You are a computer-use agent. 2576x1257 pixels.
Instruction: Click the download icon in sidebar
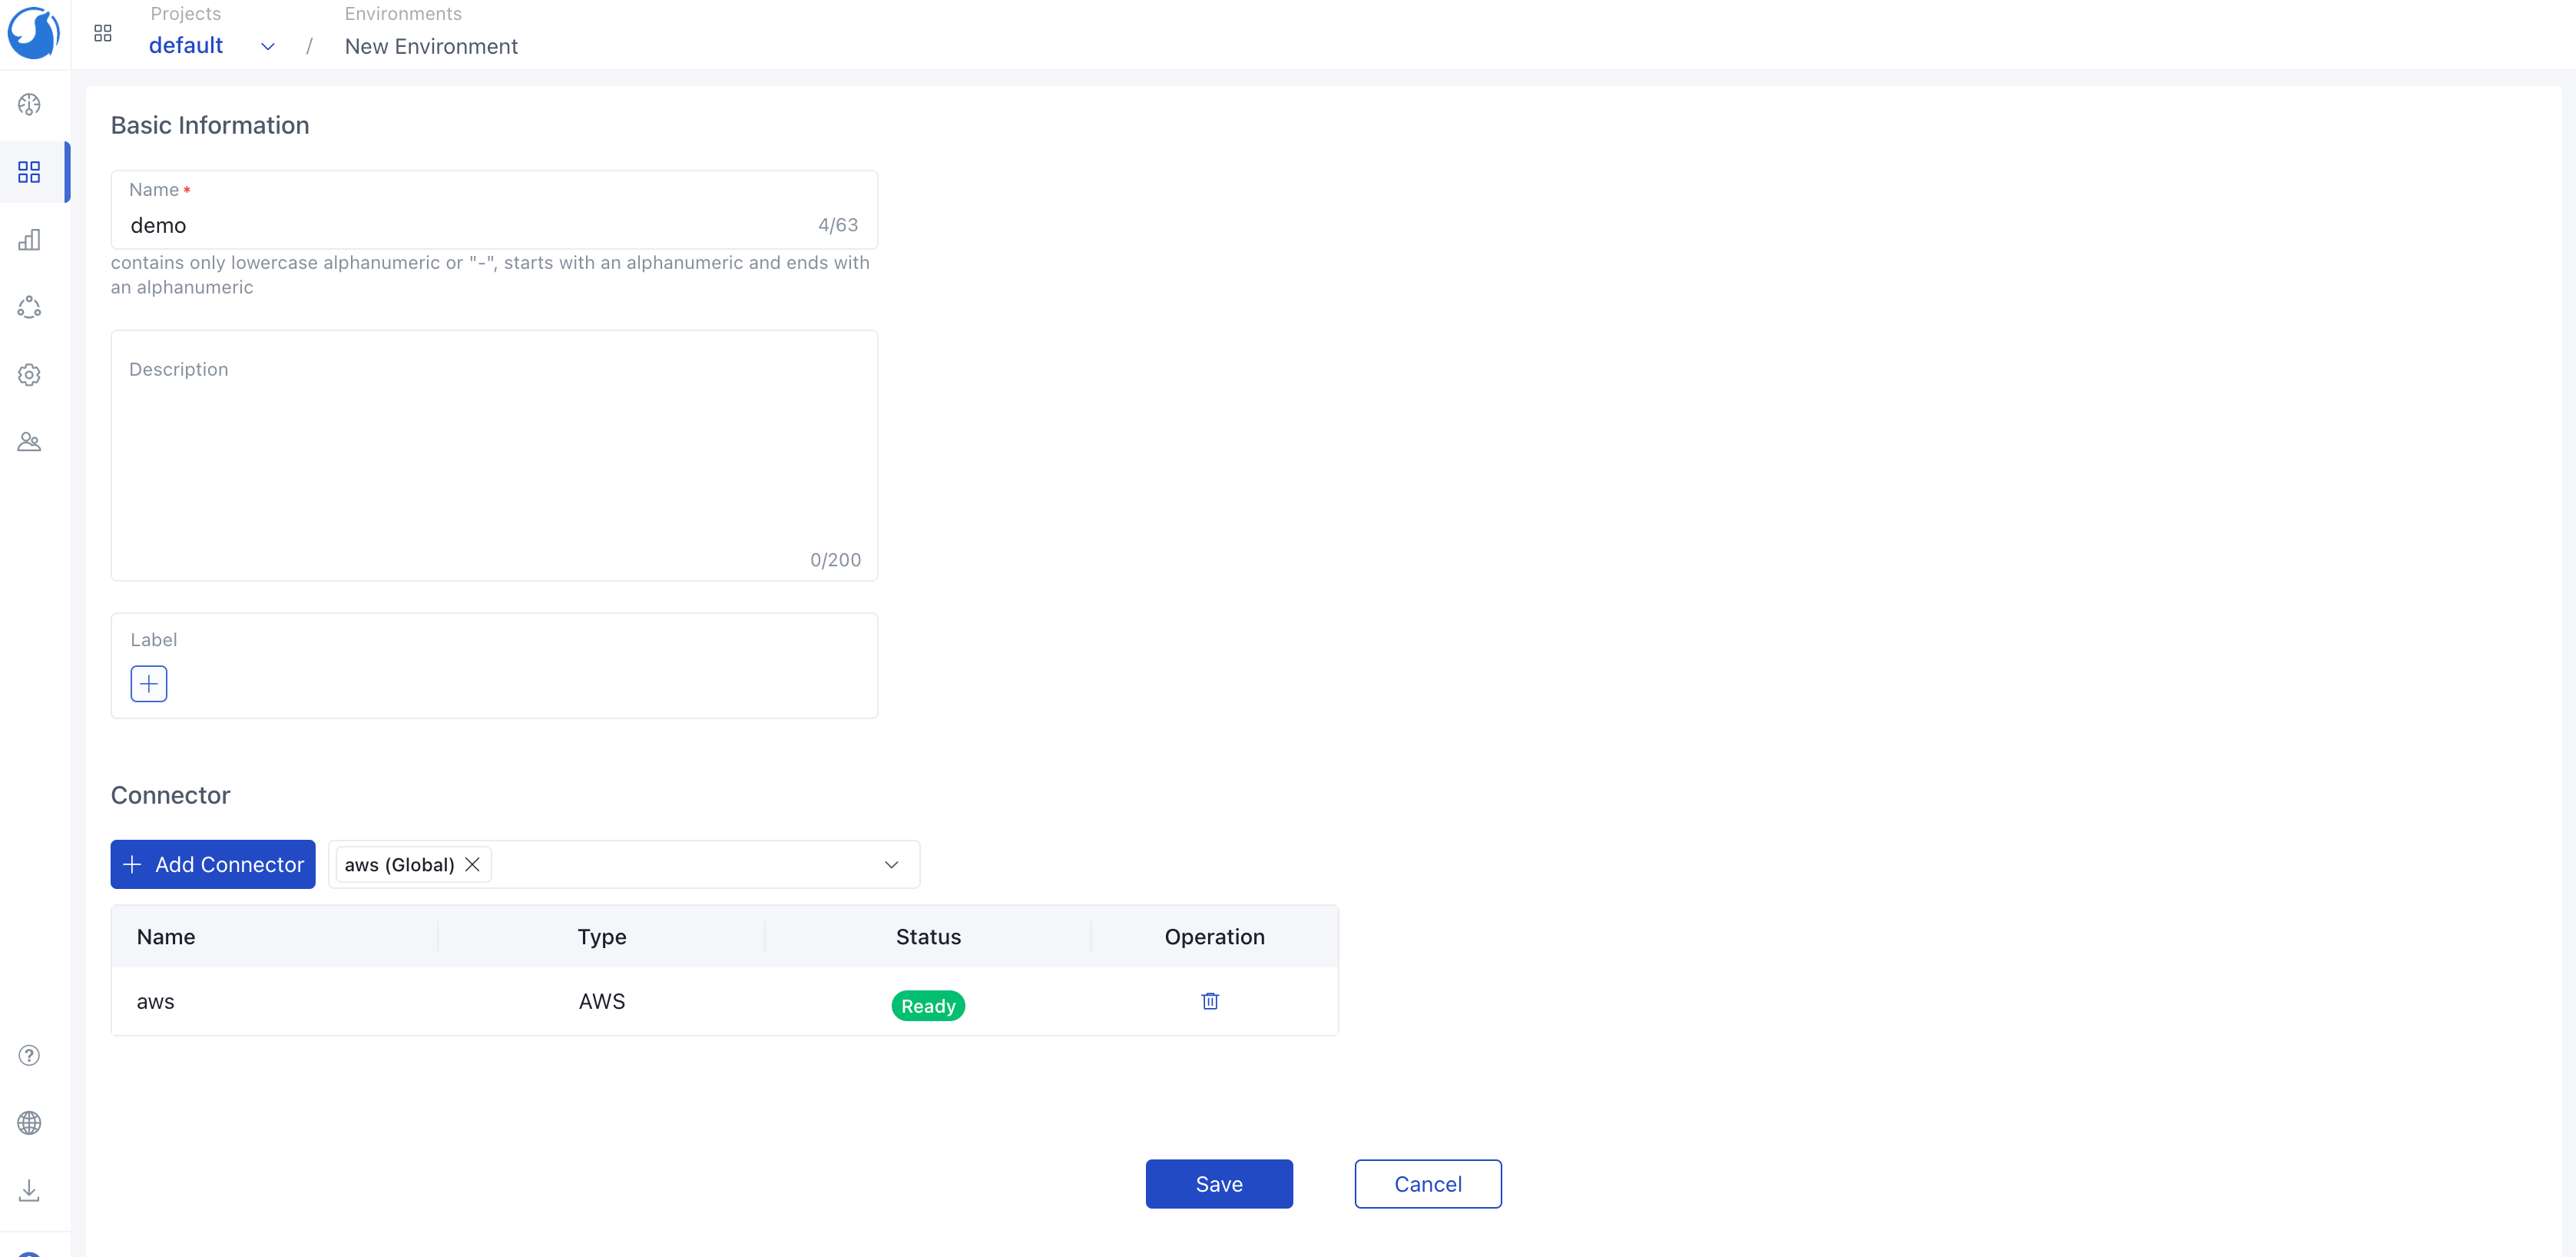pos(29,1190)
